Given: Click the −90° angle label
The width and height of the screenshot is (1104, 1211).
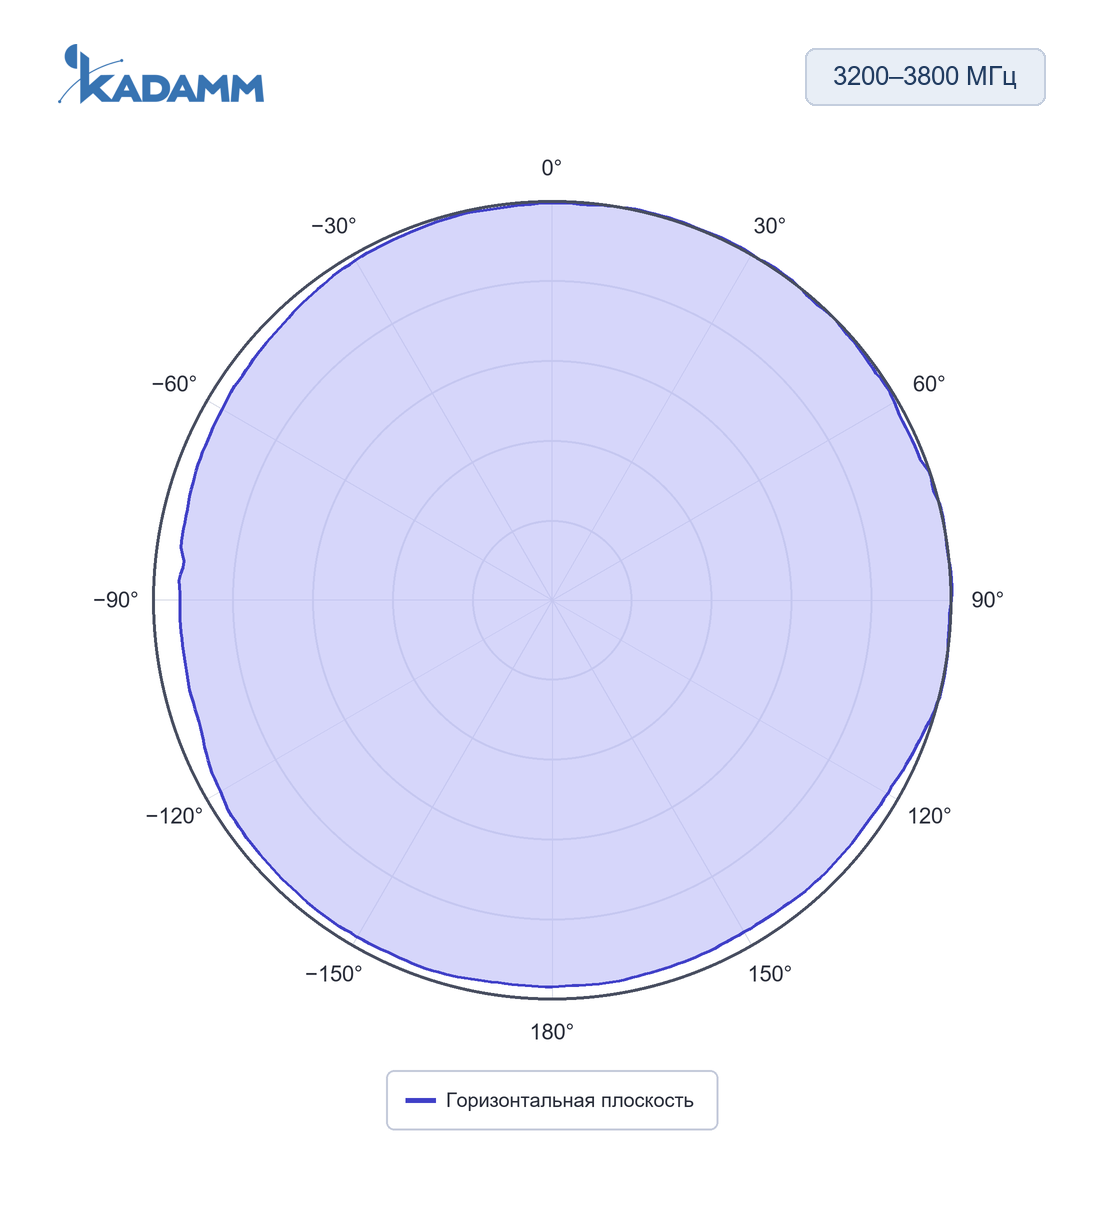Looking at the screenshot, I should click(x=116, y=600).
